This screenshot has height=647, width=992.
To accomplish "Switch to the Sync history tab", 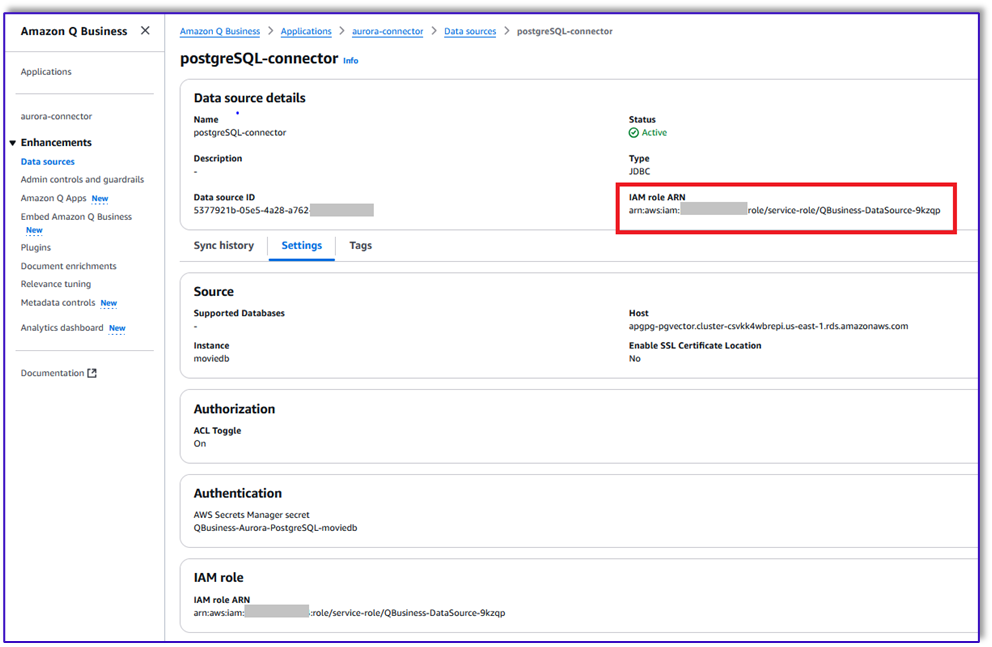I will (223, 246).
